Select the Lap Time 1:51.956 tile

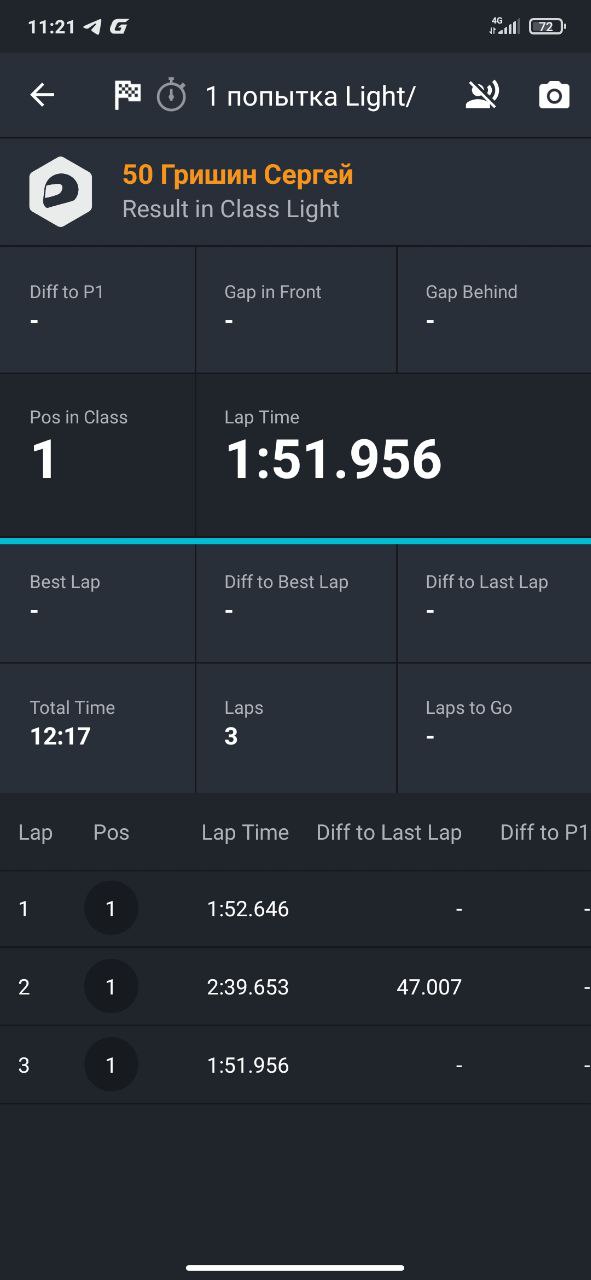[x=393, y=455]
